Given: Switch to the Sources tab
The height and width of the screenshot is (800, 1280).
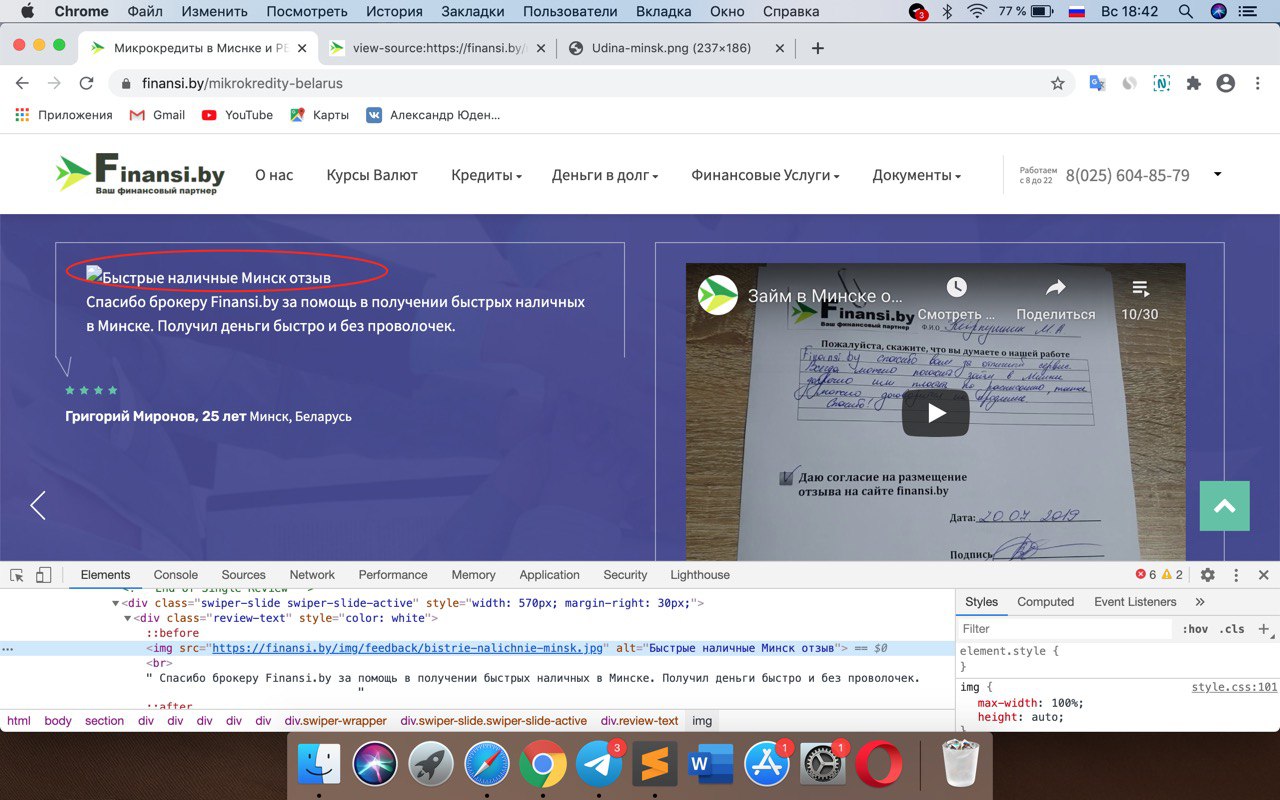Looking at the screenshot, I should 244,575.
